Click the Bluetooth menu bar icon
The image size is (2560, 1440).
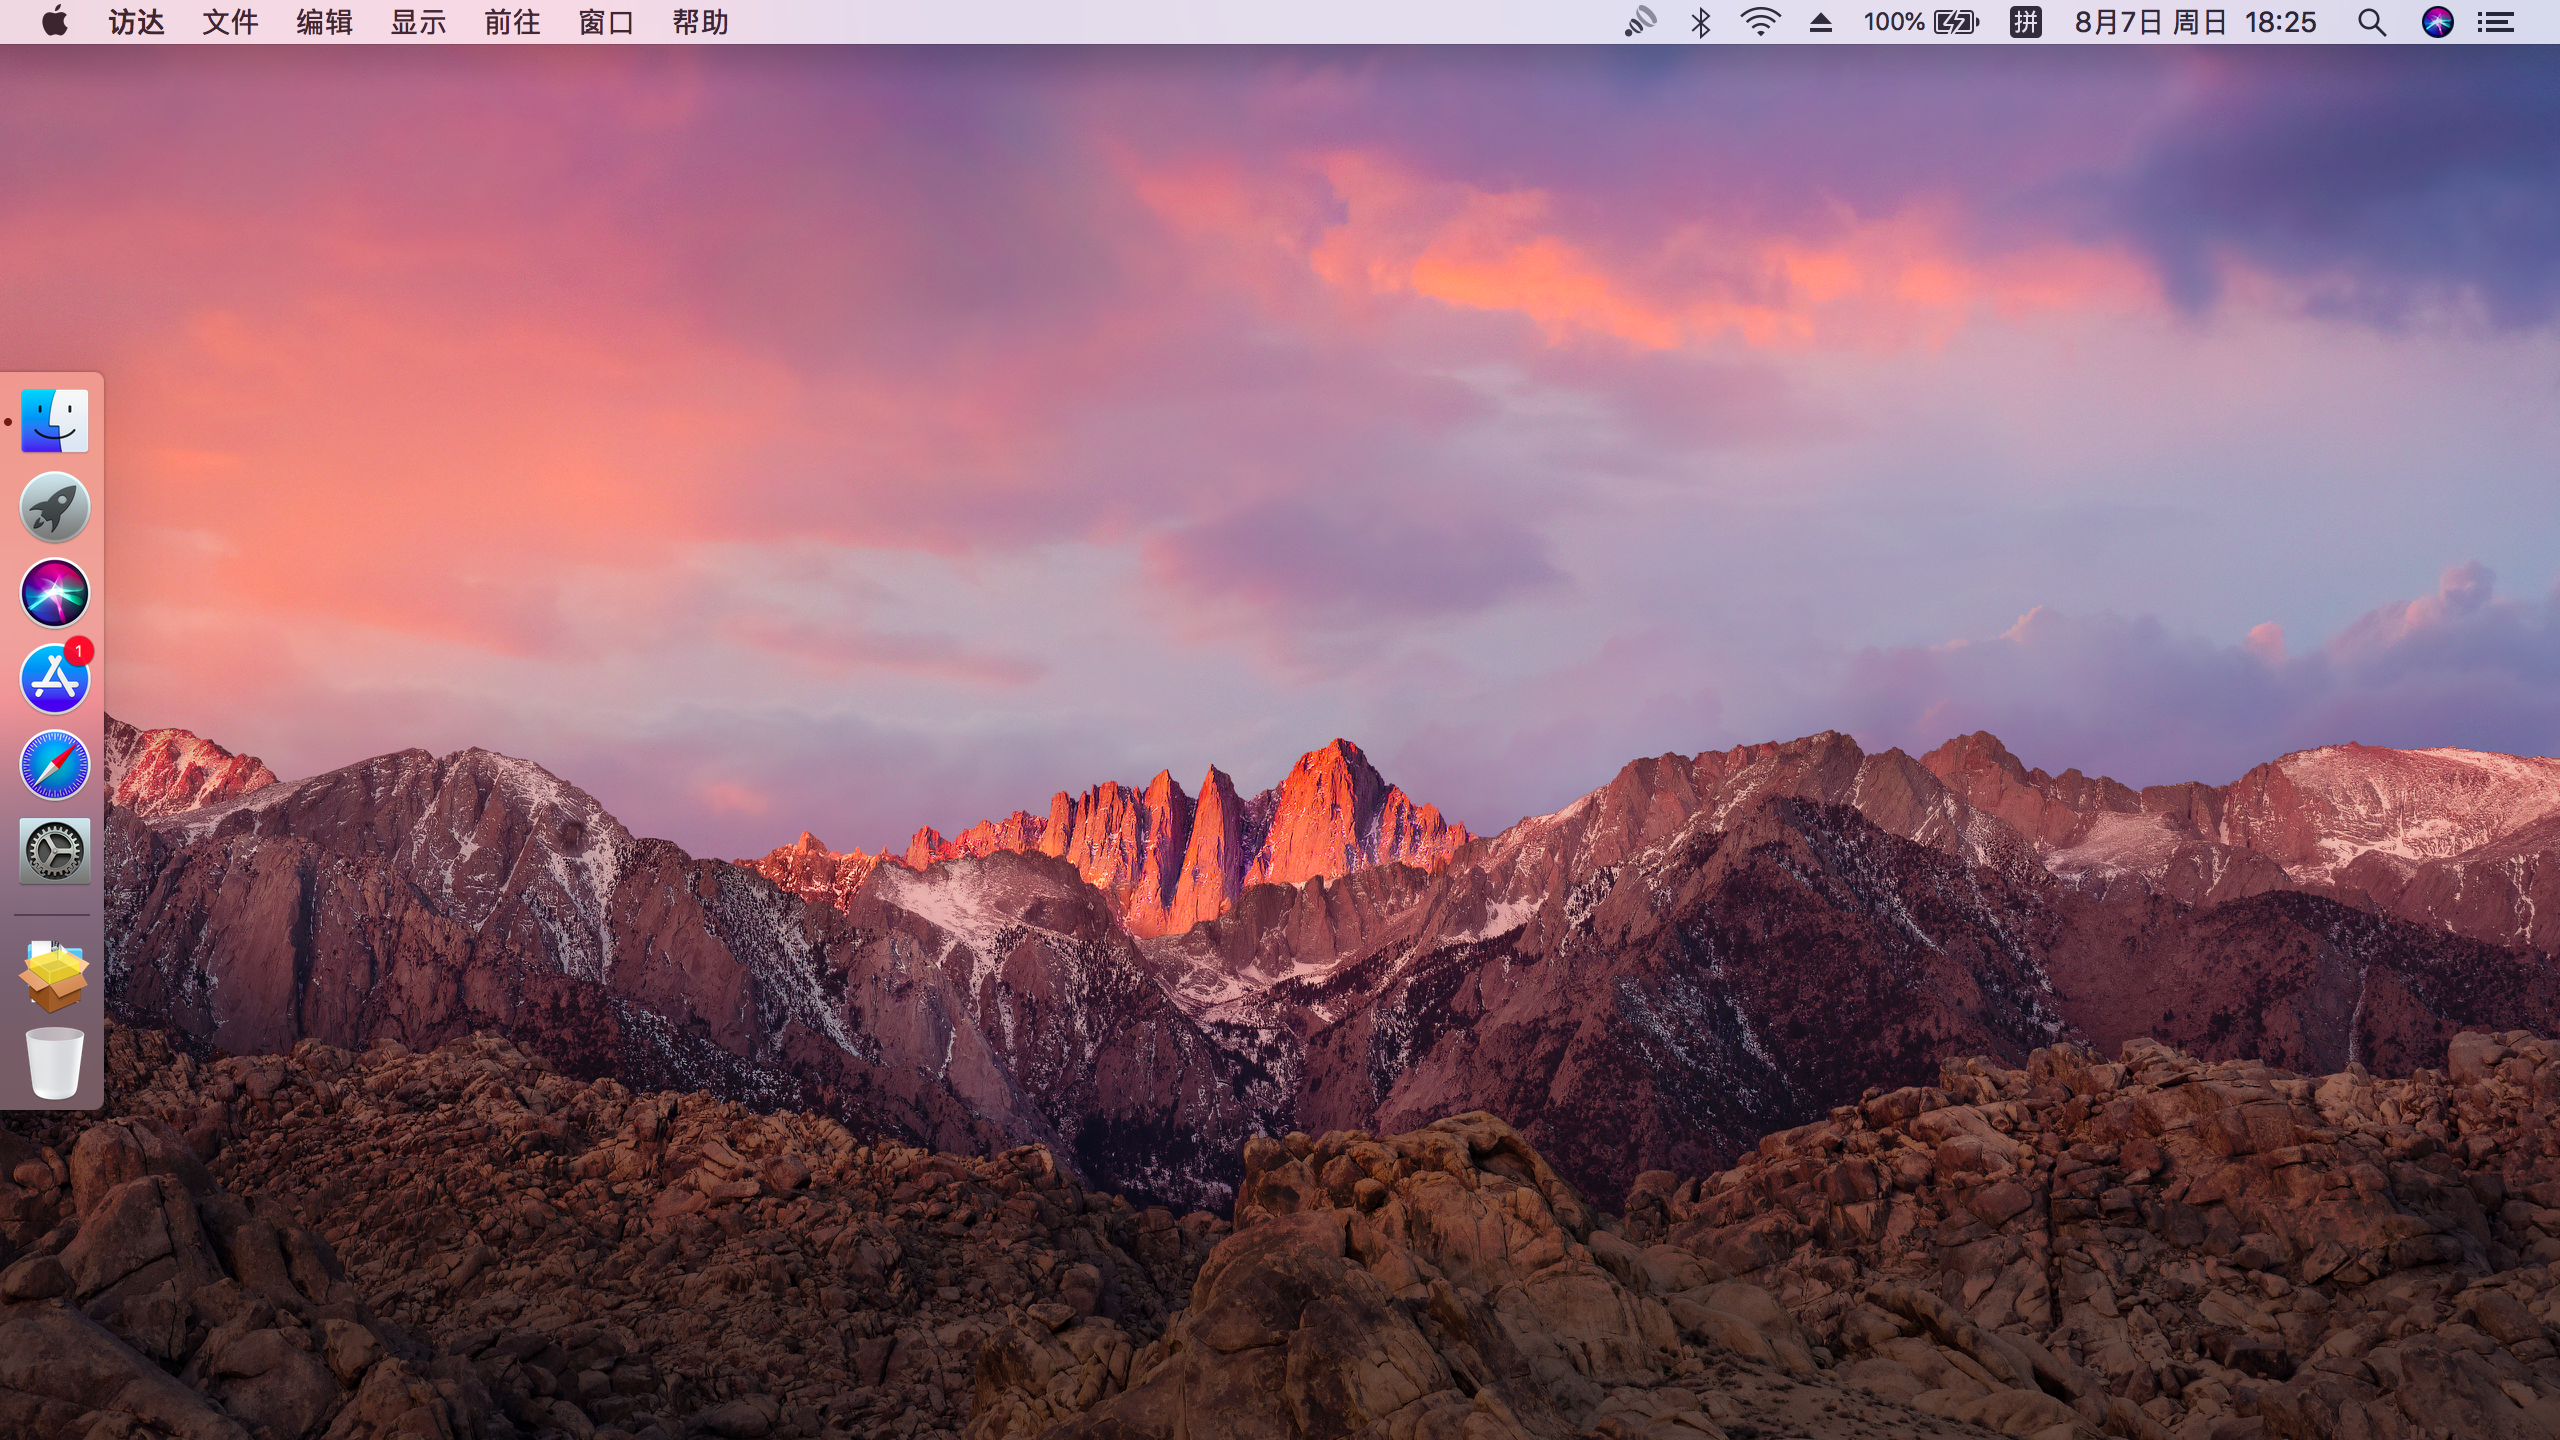[x=1700, y=22]
